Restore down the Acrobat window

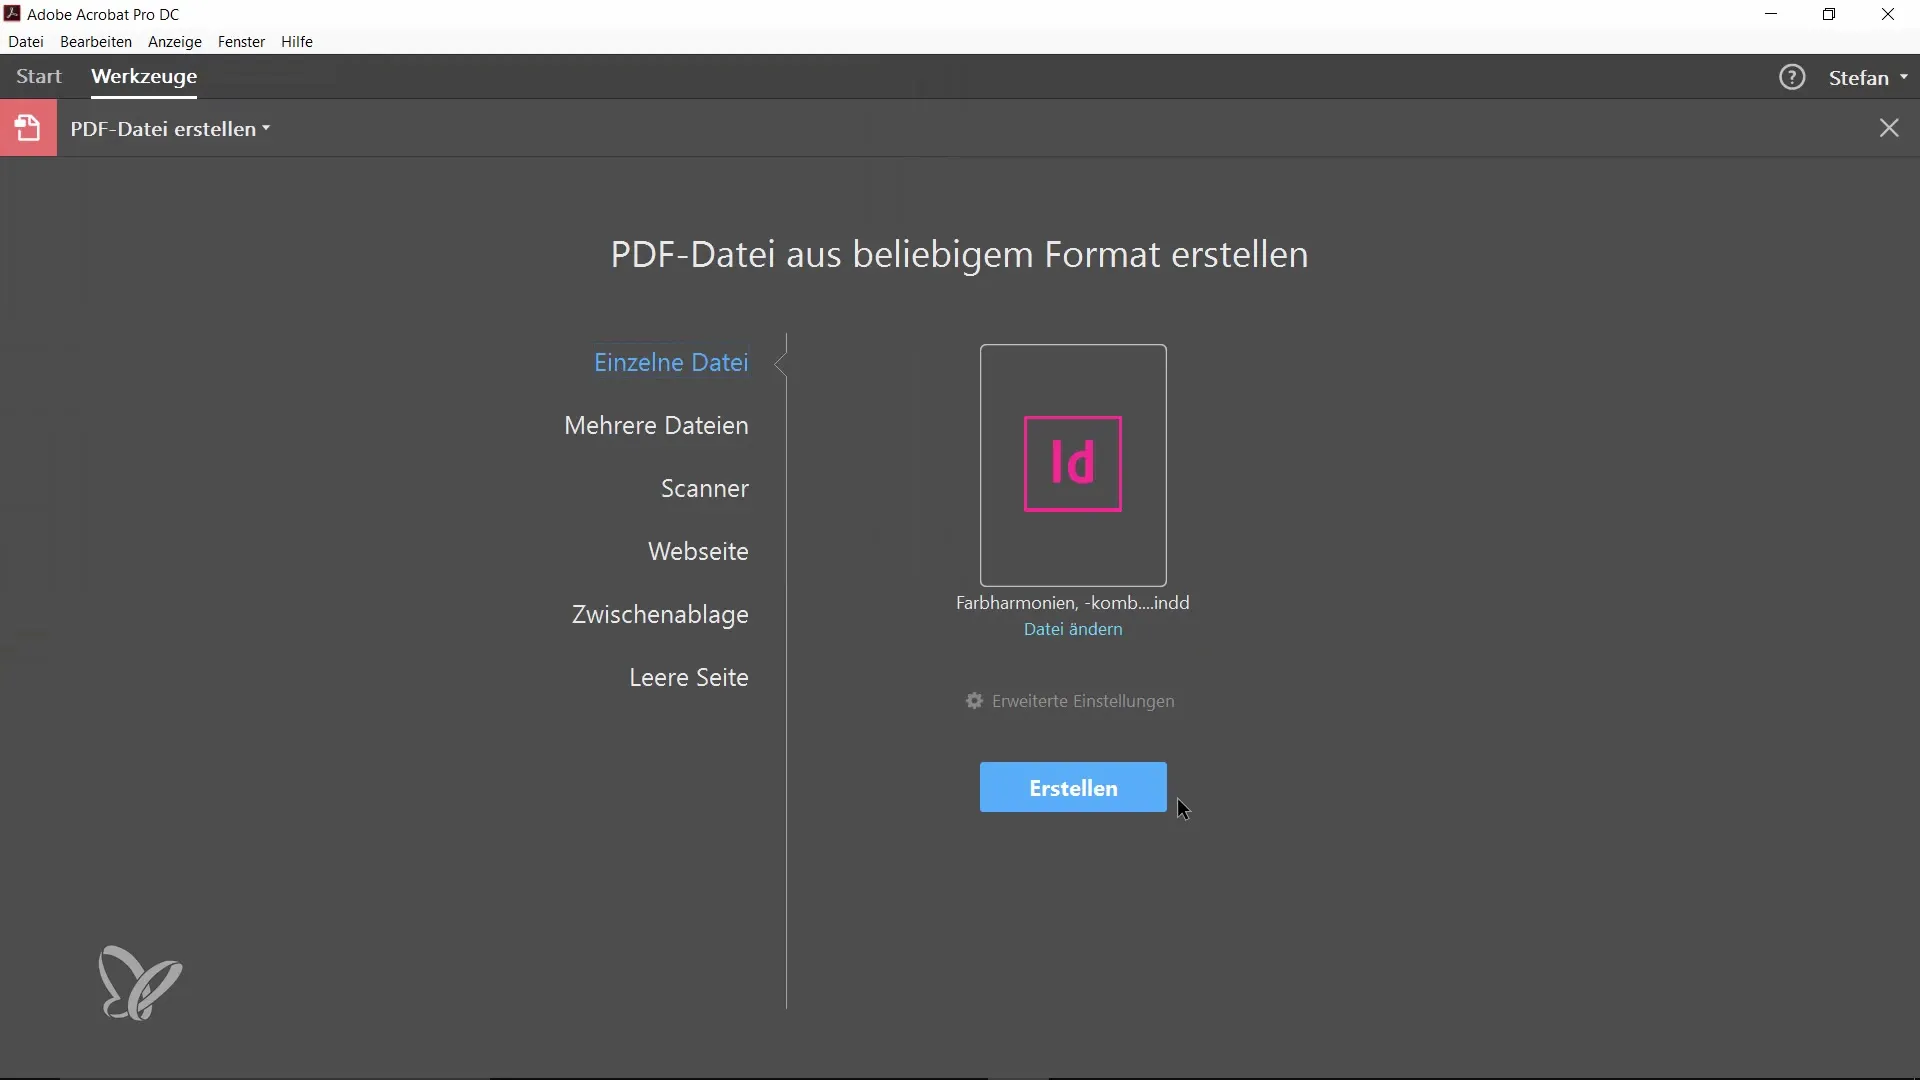[1829, 14]
